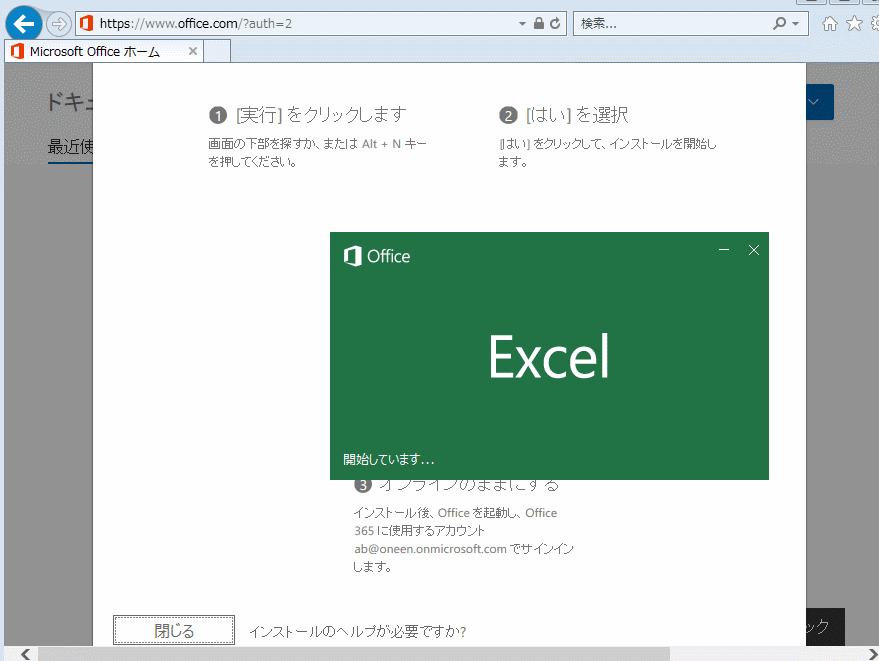Click the scrollbar left arrow
Image resolution: width=879 pixels, height=661 pixels.
coord(25,654)
